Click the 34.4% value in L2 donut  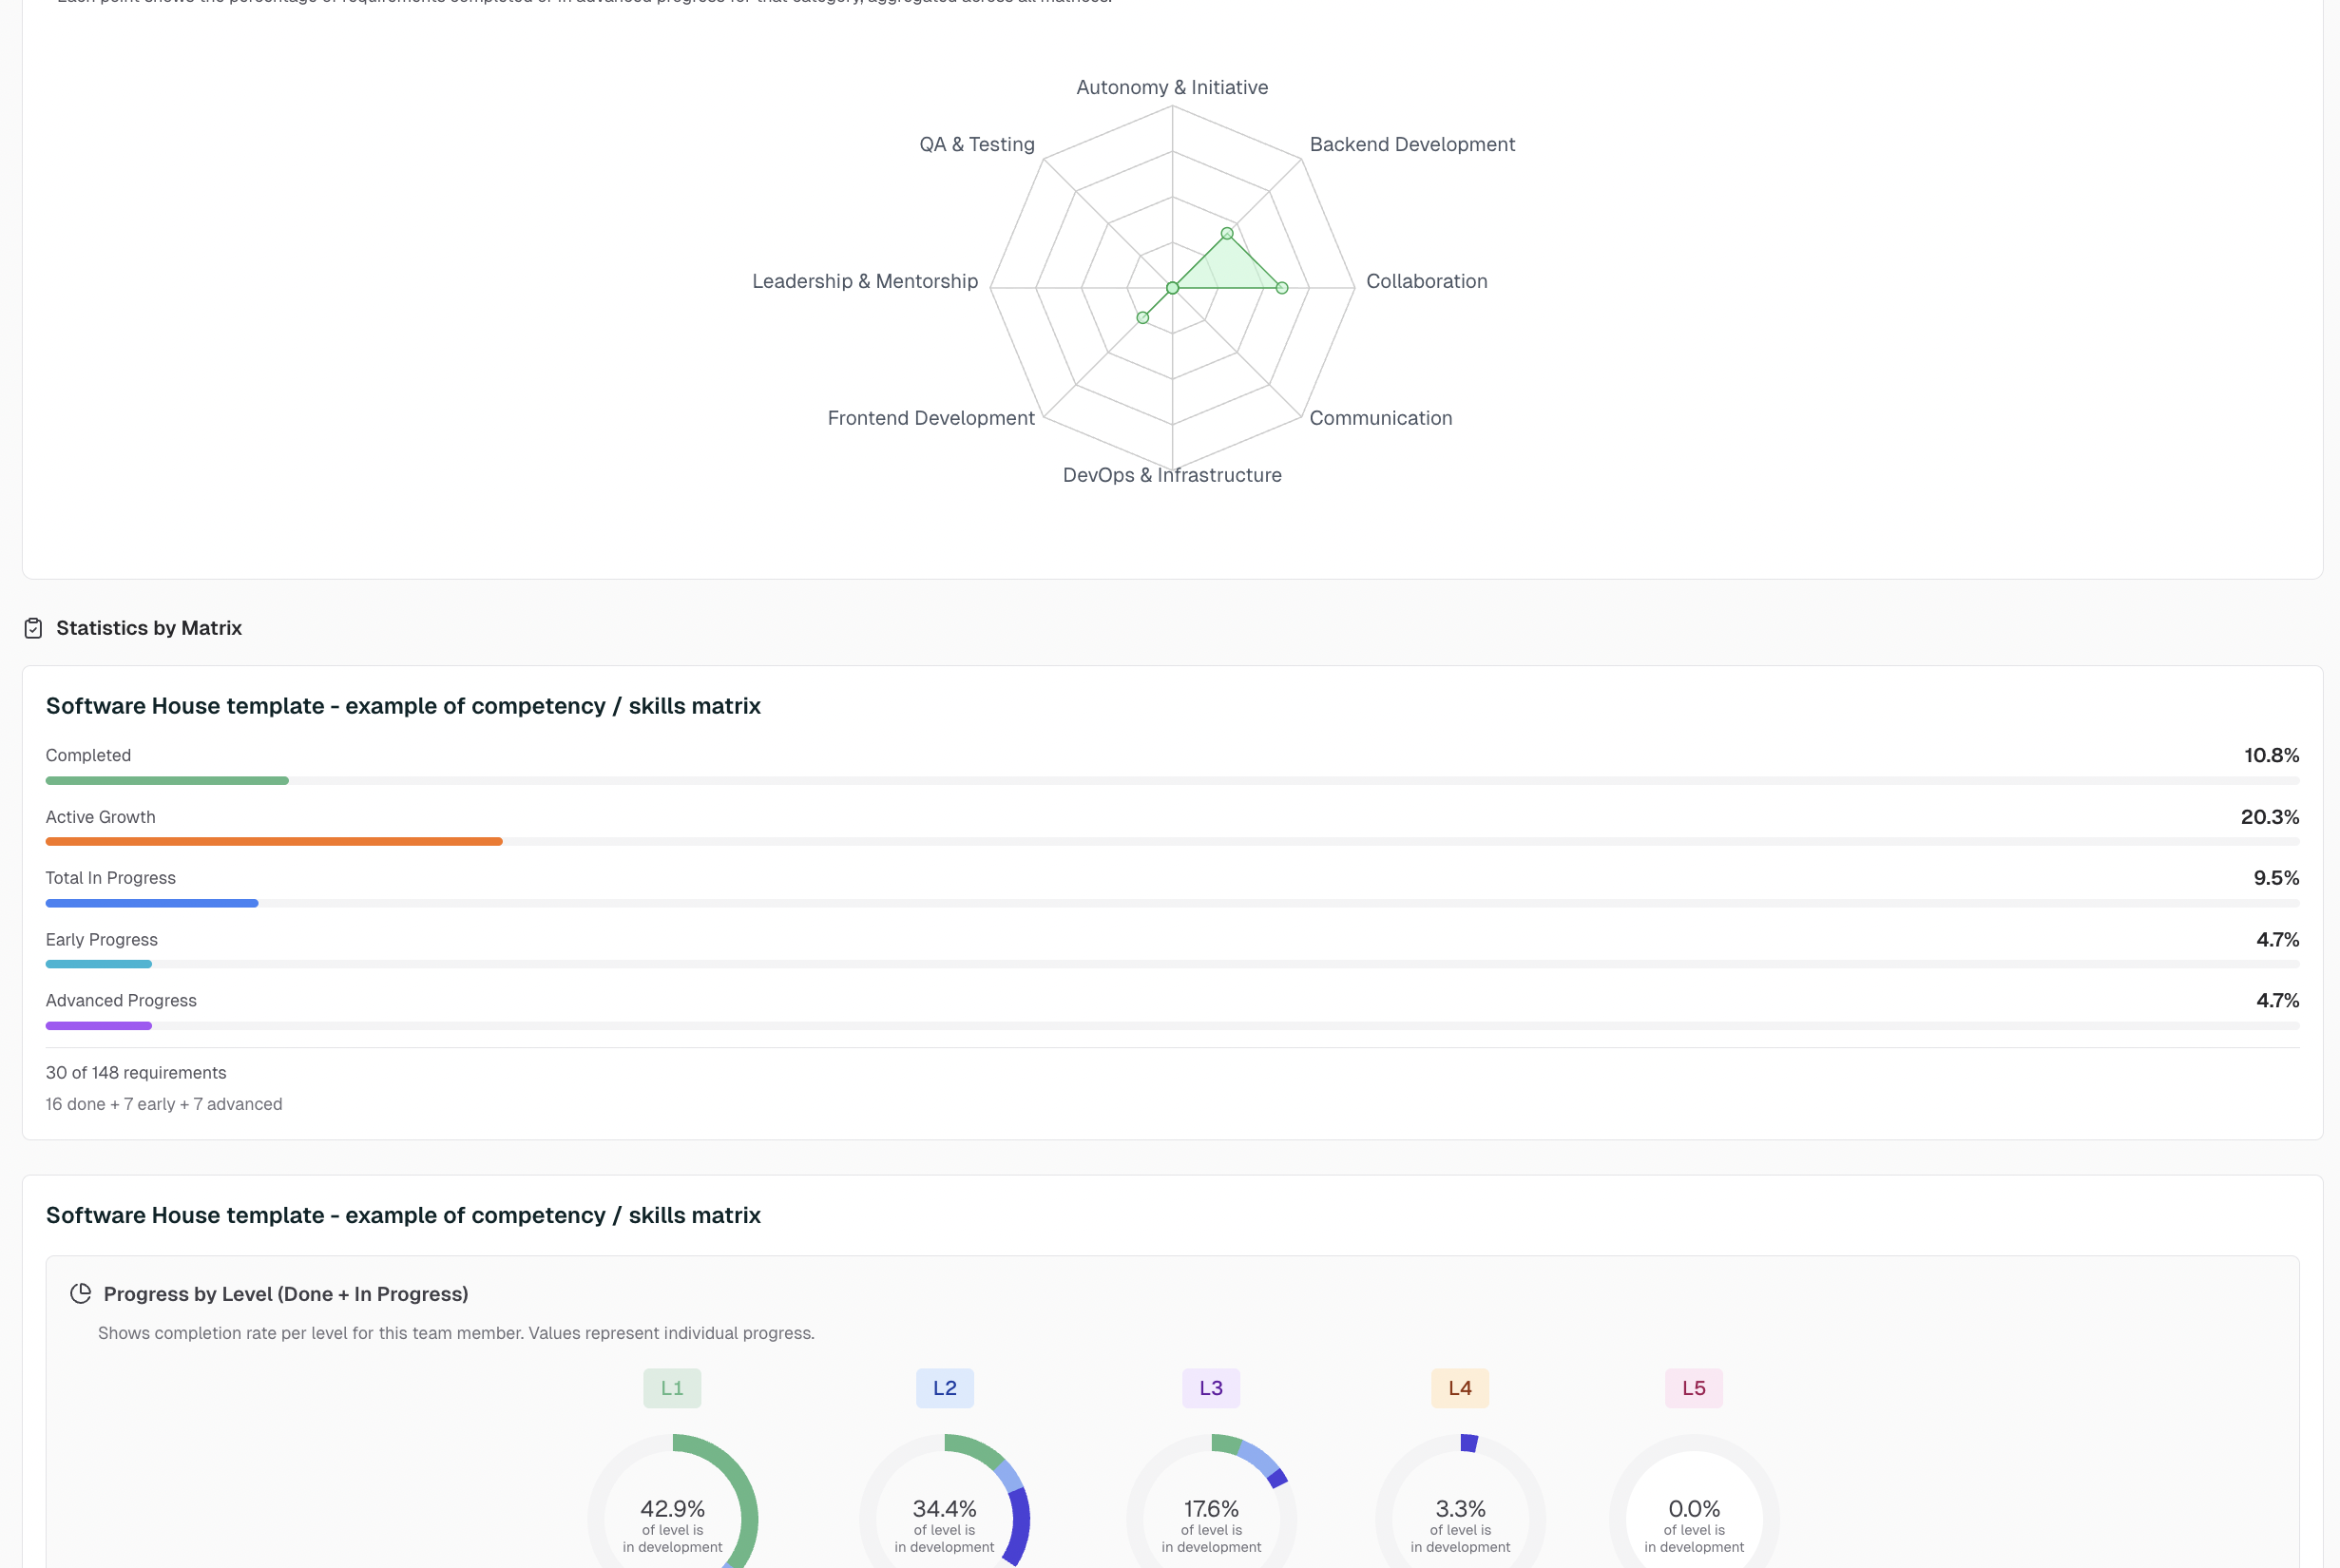point(945,1509)
